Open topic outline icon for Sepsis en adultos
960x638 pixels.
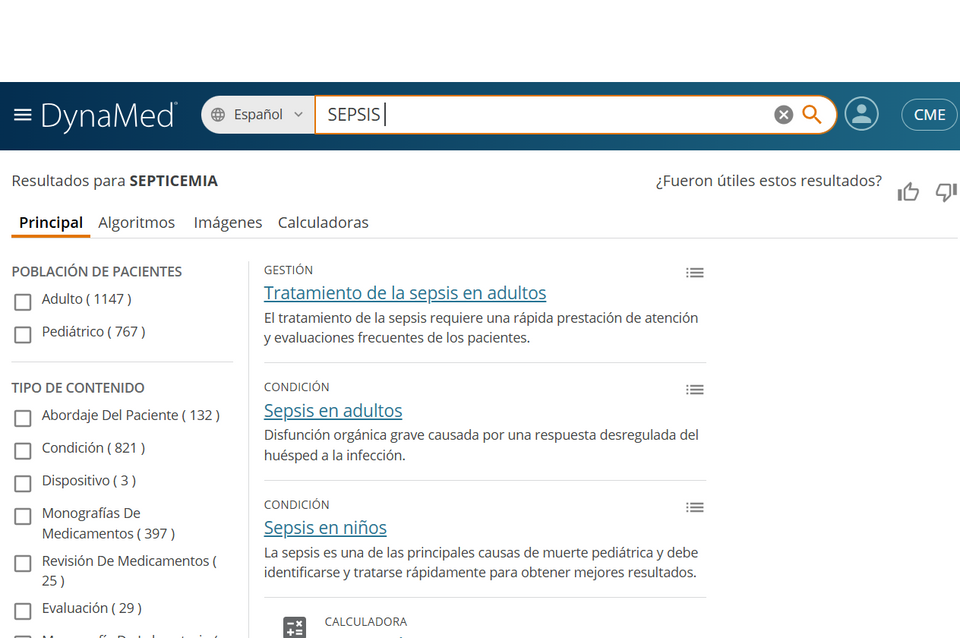695,390
